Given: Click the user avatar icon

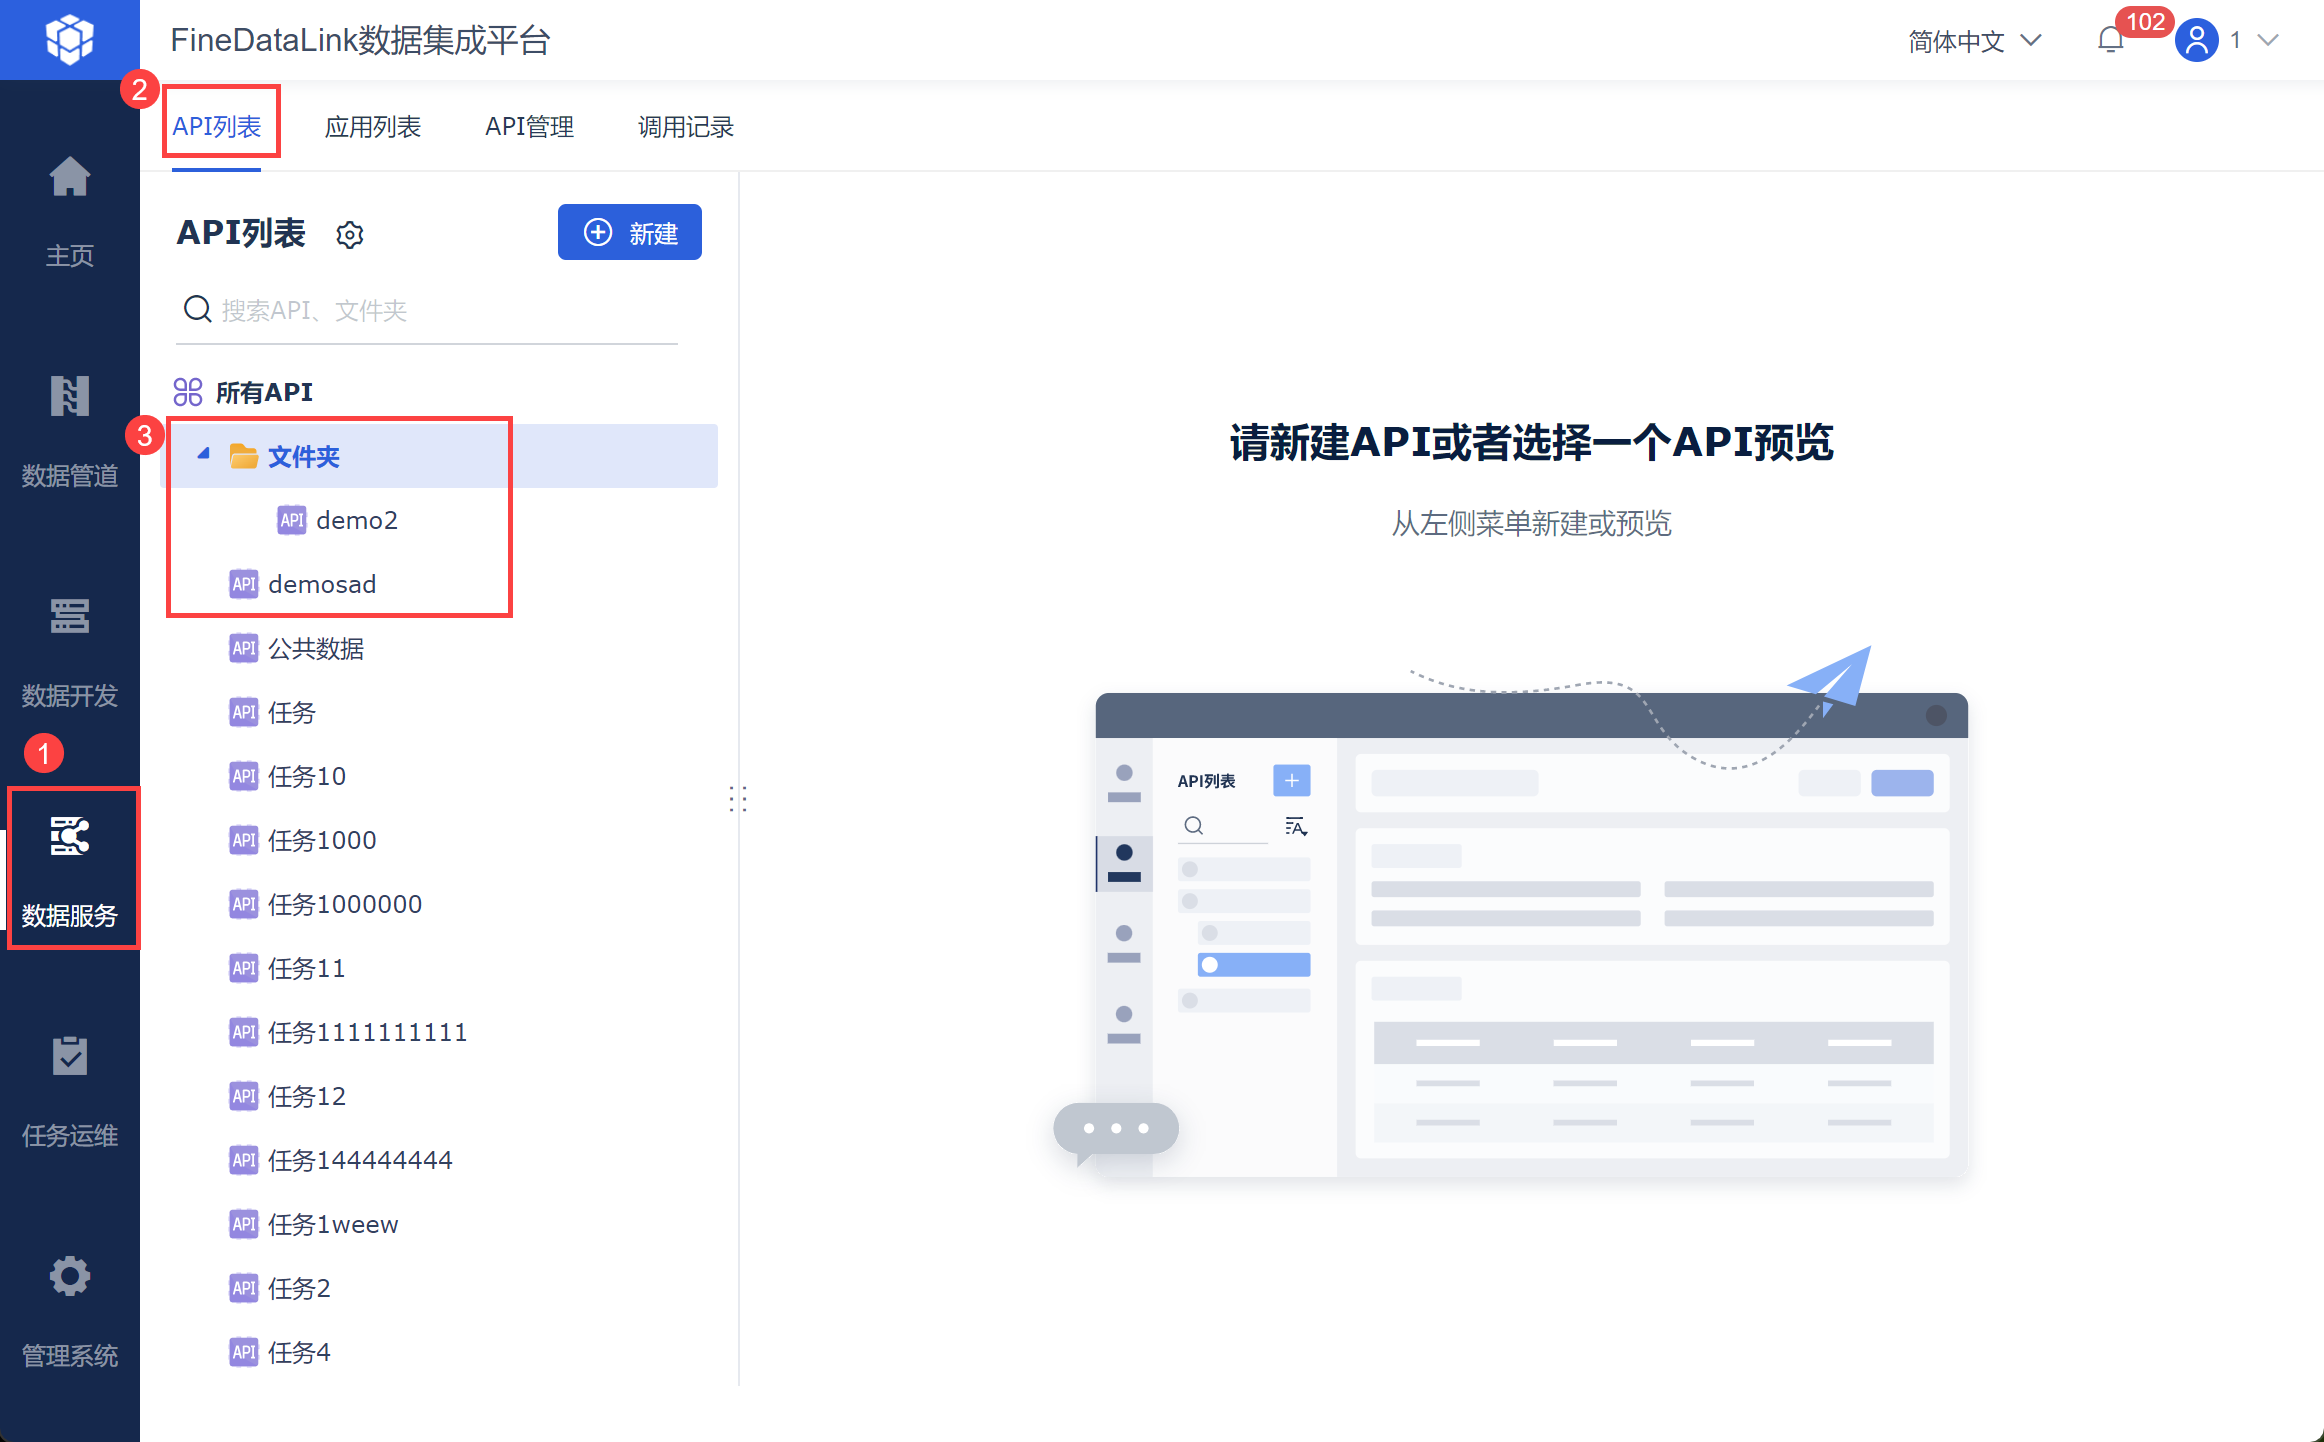Looking at the screenshot, I should [2196, 40].
